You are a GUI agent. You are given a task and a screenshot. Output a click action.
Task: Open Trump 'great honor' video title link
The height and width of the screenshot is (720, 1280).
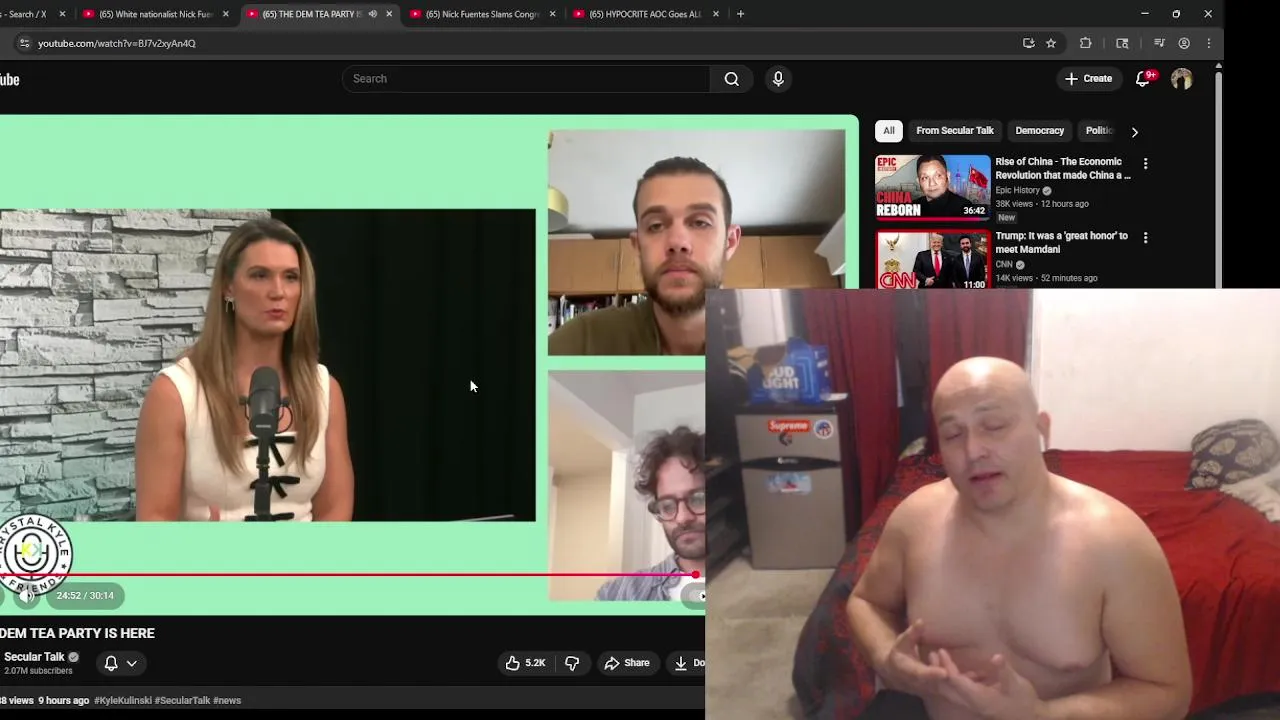(x=1061, y=243)
